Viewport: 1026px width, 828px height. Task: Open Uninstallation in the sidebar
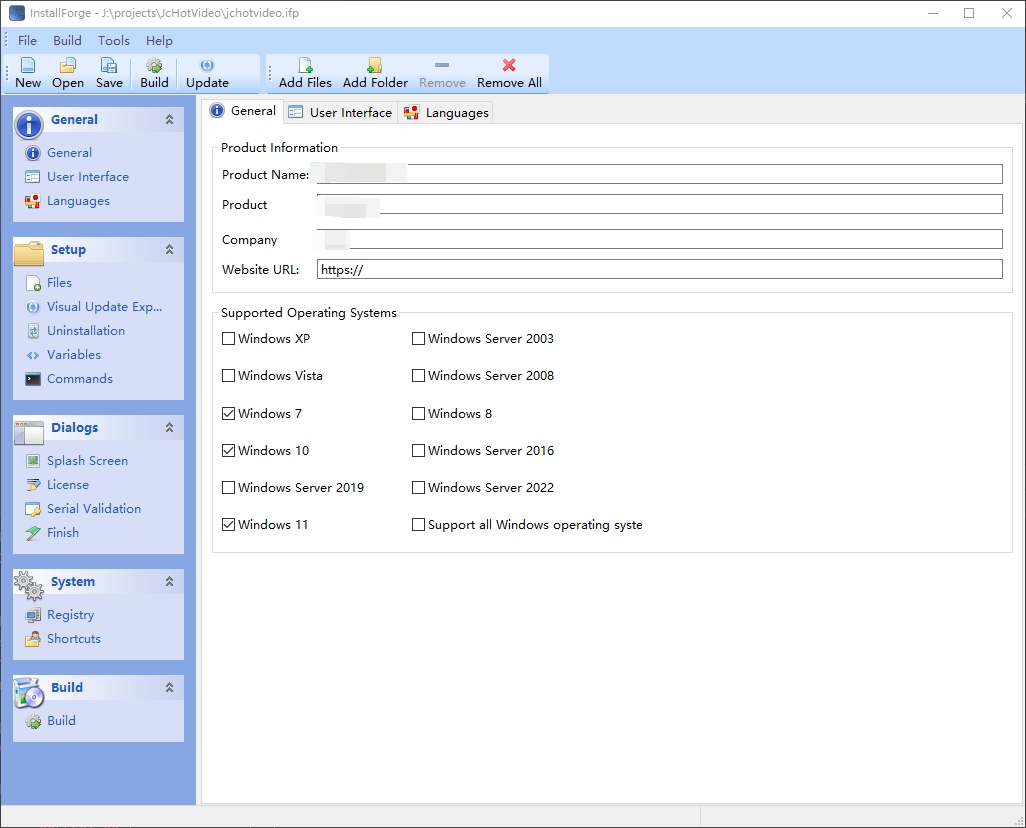[75, 331]
